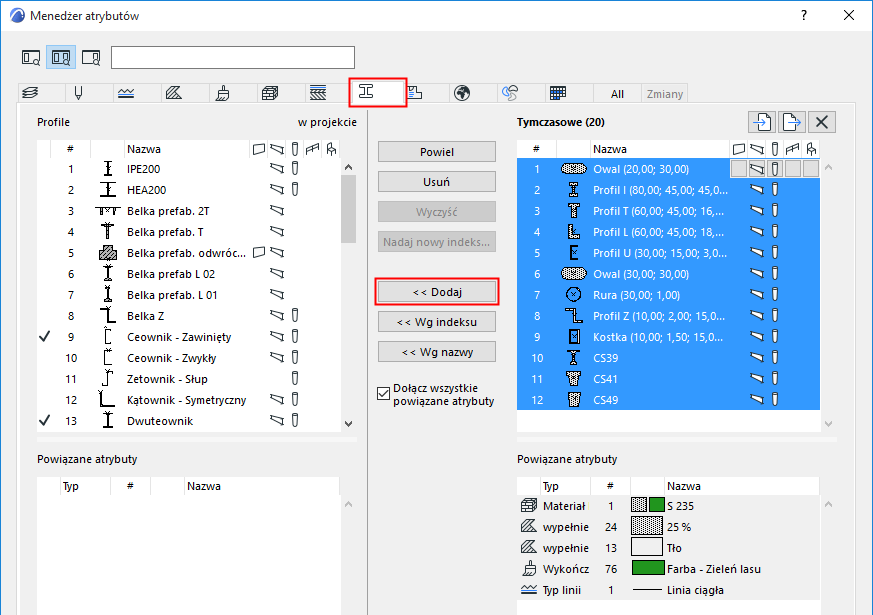This screenshot has height=615, width=873.
Task: Select the highlighted two-panel search icon
Action: 61,57
